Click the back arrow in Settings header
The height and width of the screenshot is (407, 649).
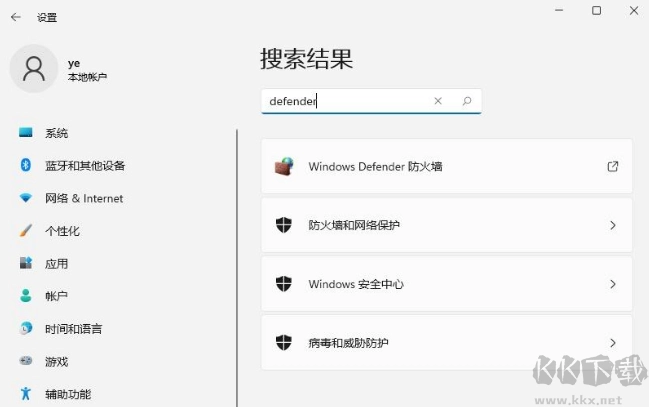tap(16, 17)
